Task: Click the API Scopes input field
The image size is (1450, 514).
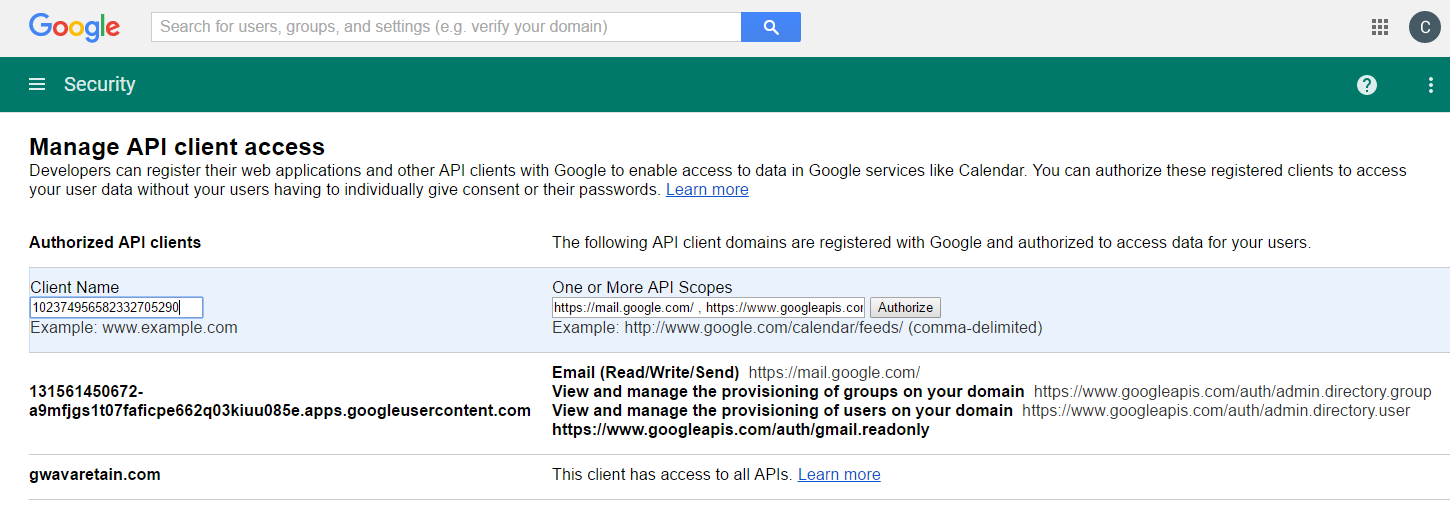Action: coord(708,307)
